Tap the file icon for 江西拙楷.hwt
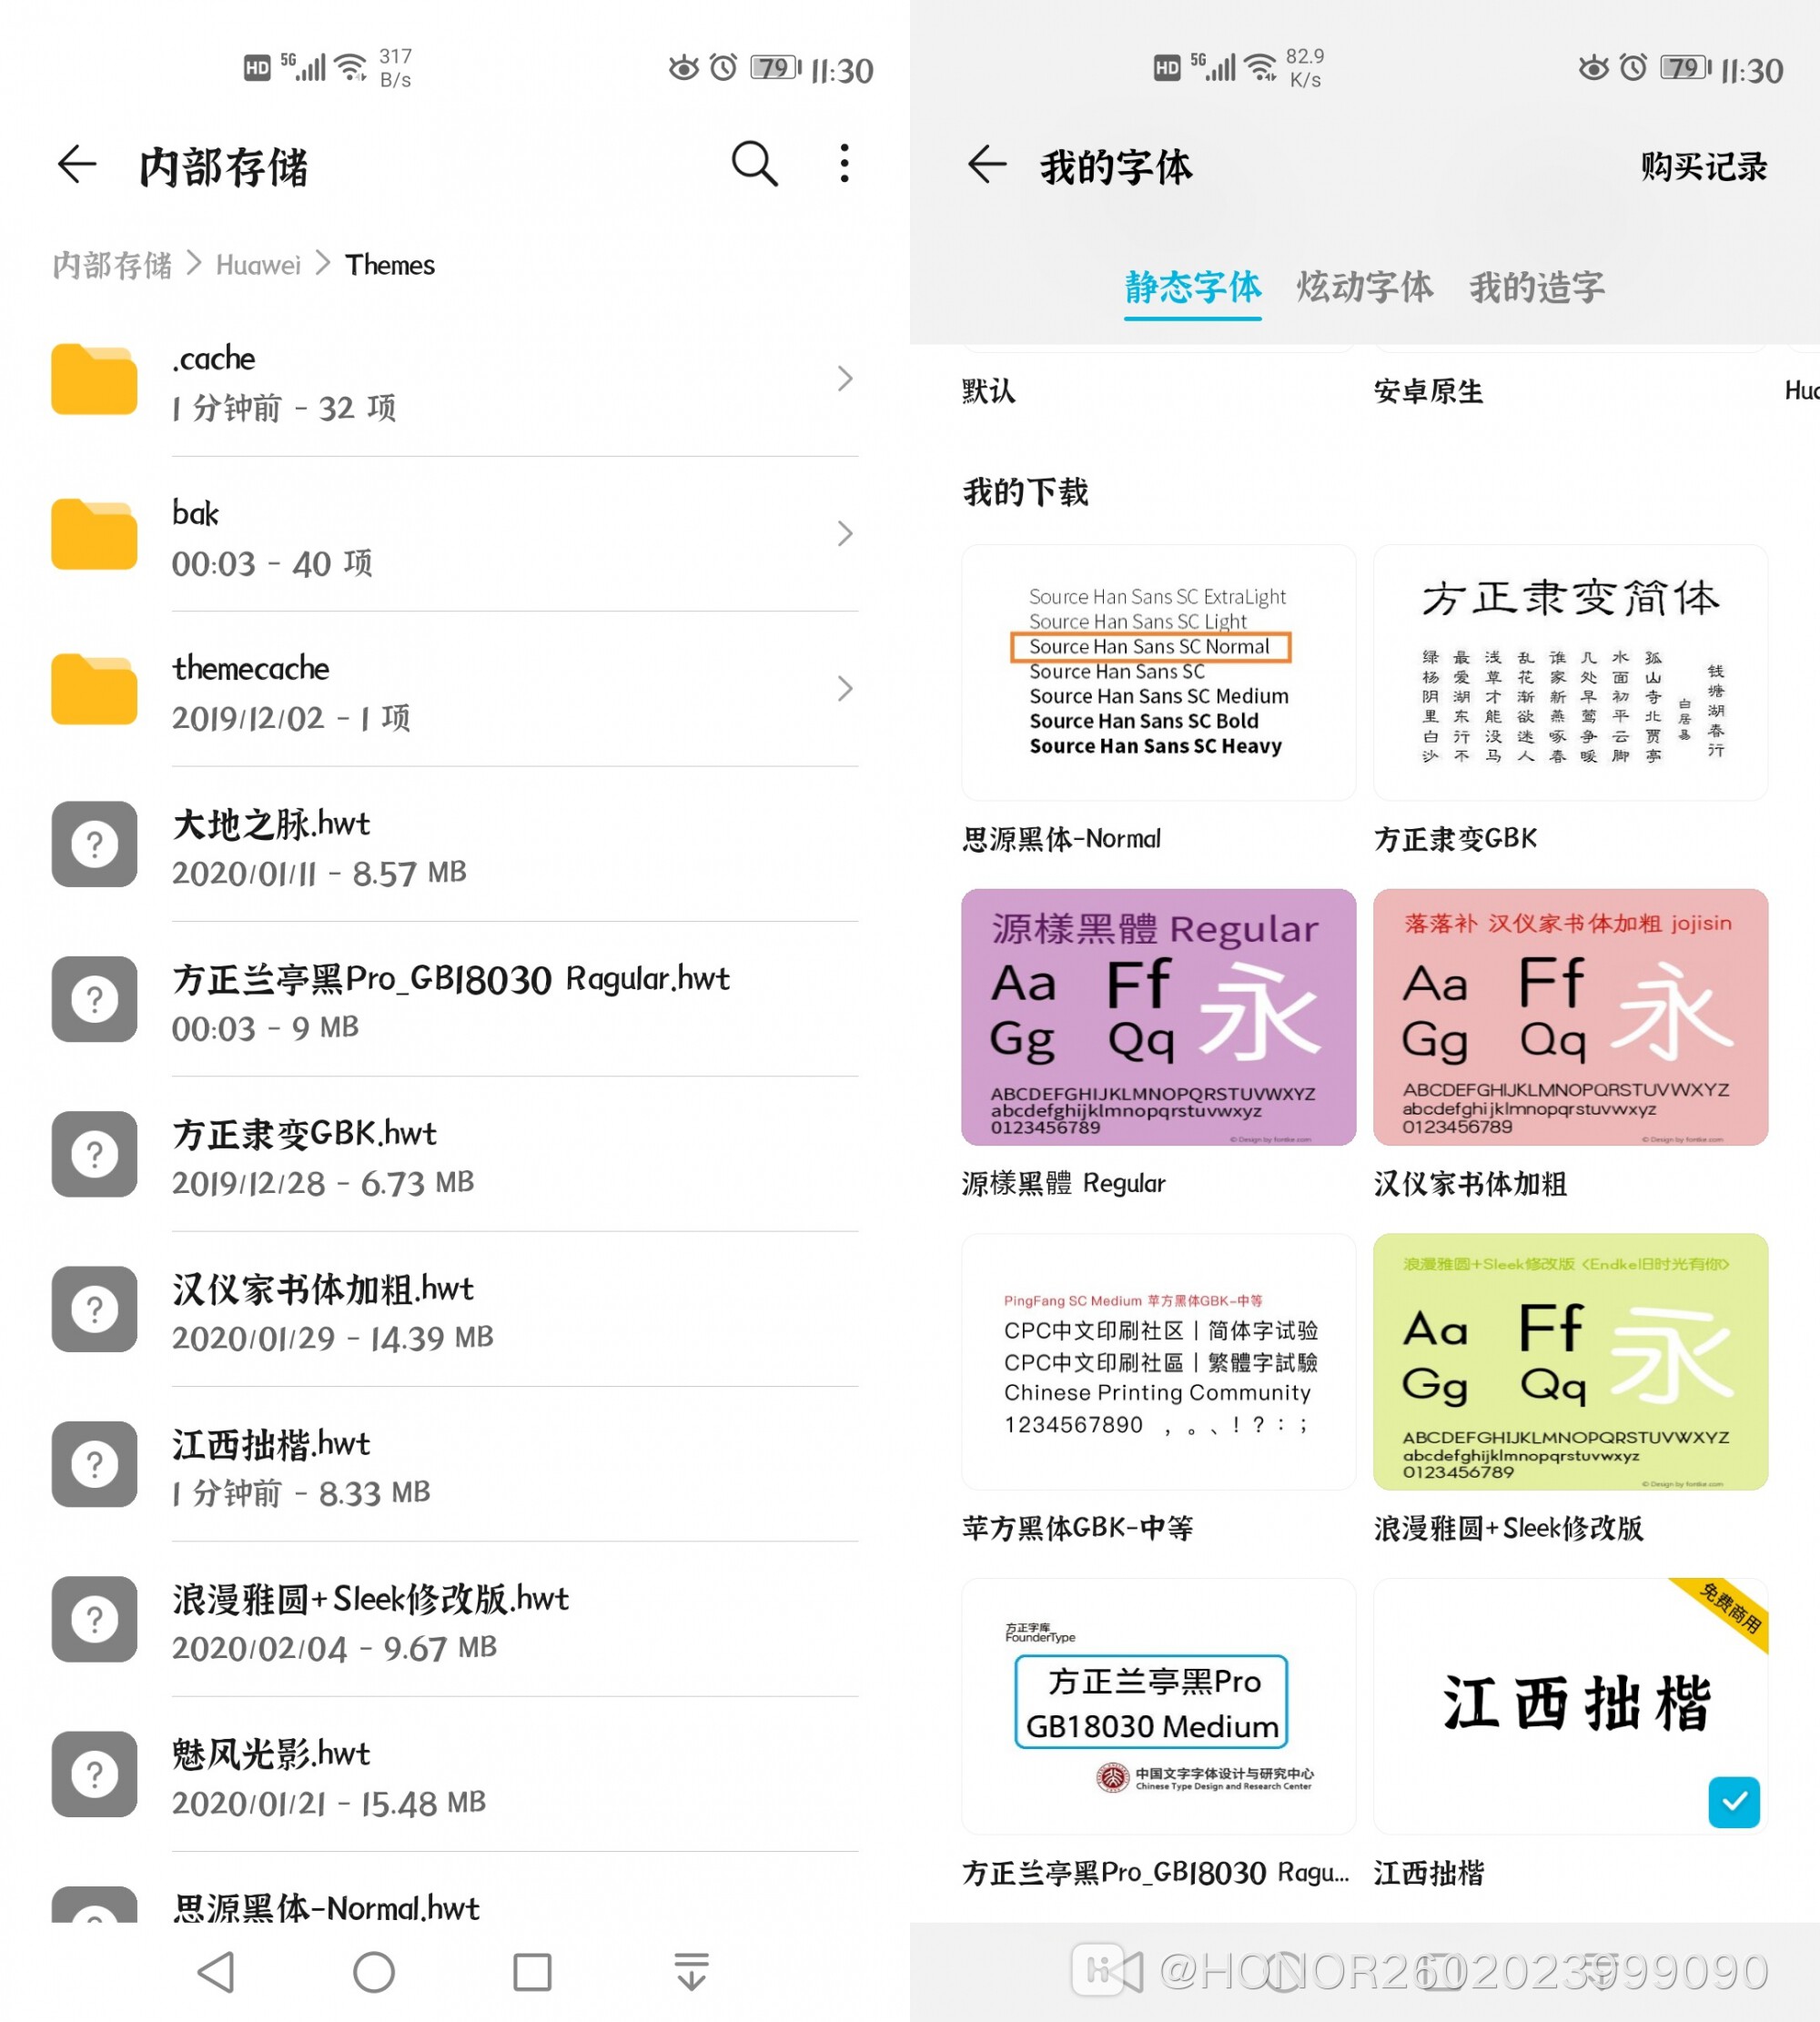 click(94, 1464)
